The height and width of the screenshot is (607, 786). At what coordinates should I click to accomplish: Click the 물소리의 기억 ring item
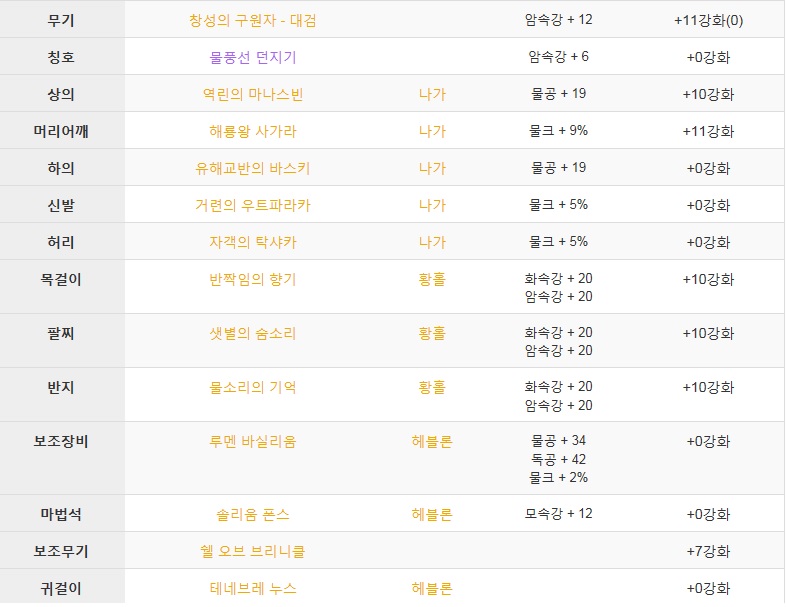click(x=252, y=387)
